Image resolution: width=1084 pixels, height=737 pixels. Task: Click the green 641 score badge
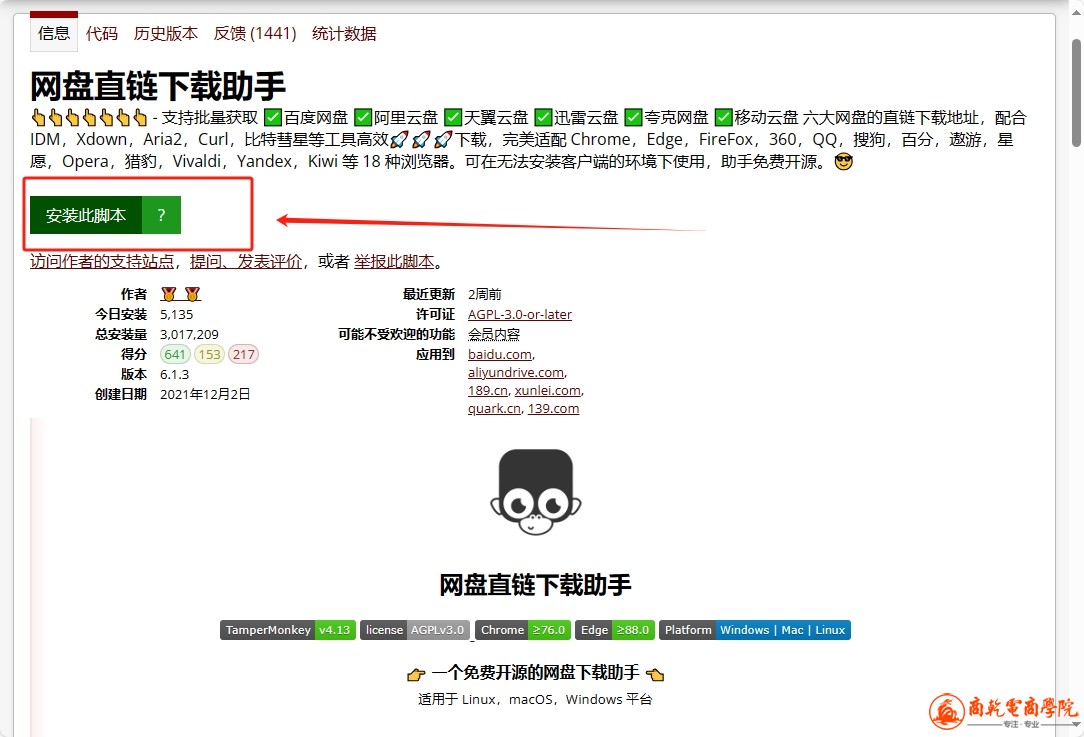click(175, 355)
